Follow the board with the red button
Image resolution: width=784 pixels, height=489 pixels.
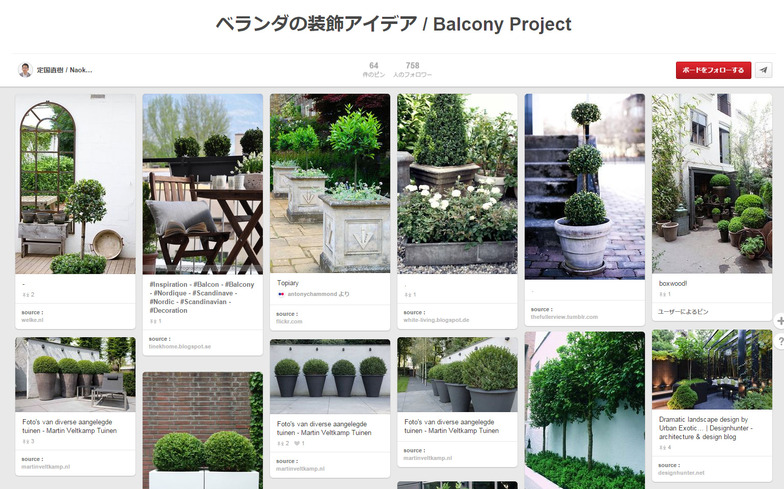pos(713,70)
